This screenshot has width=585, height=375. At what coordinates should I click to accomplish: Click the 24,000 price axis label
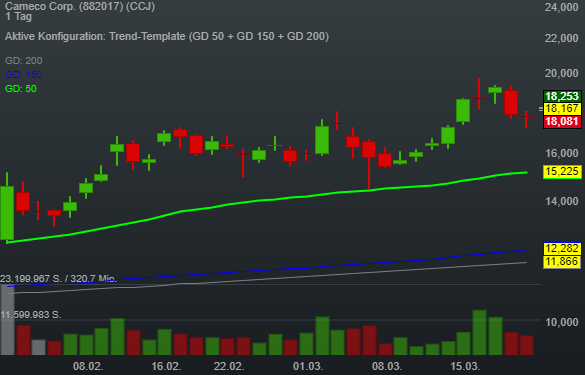click(561, 7)
